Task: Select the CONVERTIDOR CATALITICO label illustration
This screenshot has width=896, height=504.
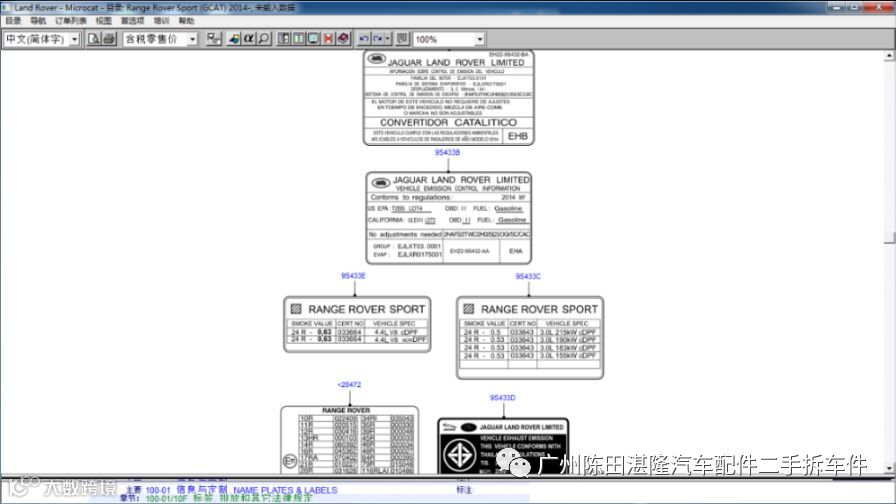Action: pyautogui.click(x=449, y=98)
